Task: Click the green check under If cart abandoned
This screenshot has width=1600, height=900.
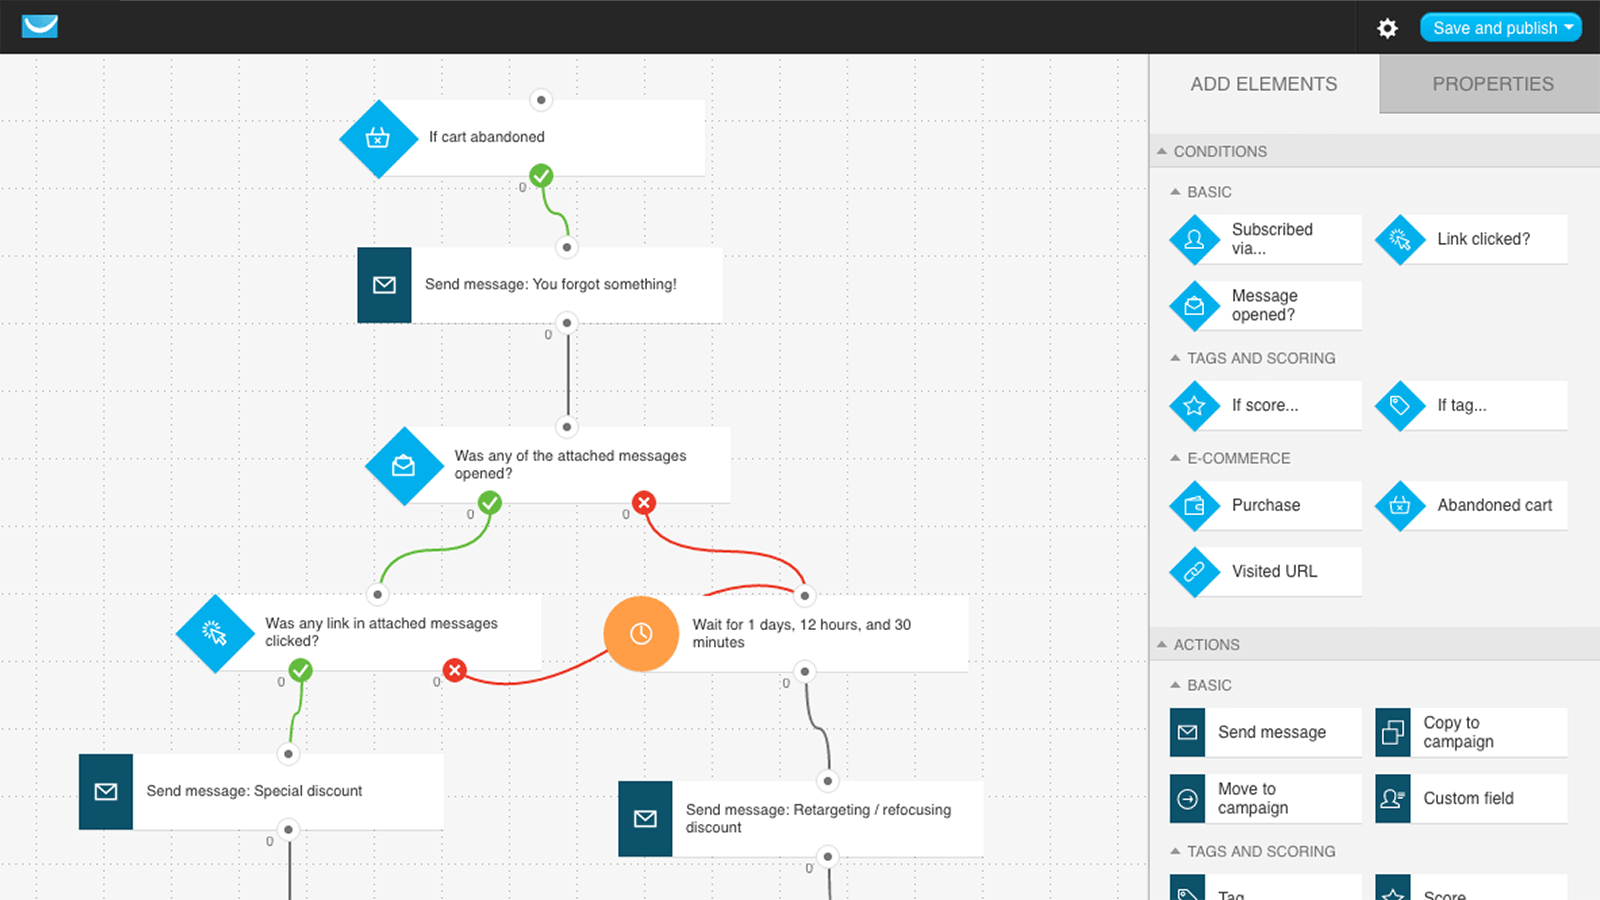Action: (x=541, y=176)
